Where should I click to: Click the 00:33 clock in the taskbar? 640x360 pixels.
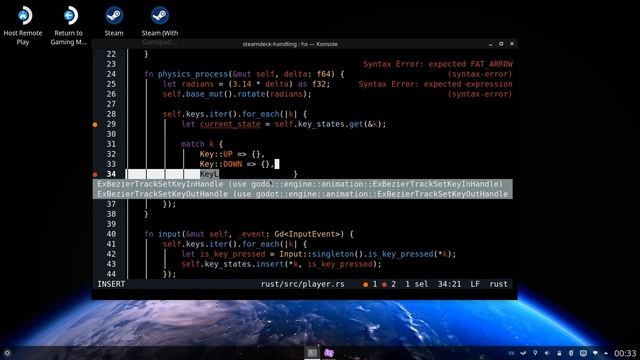[x=625, y=353]
